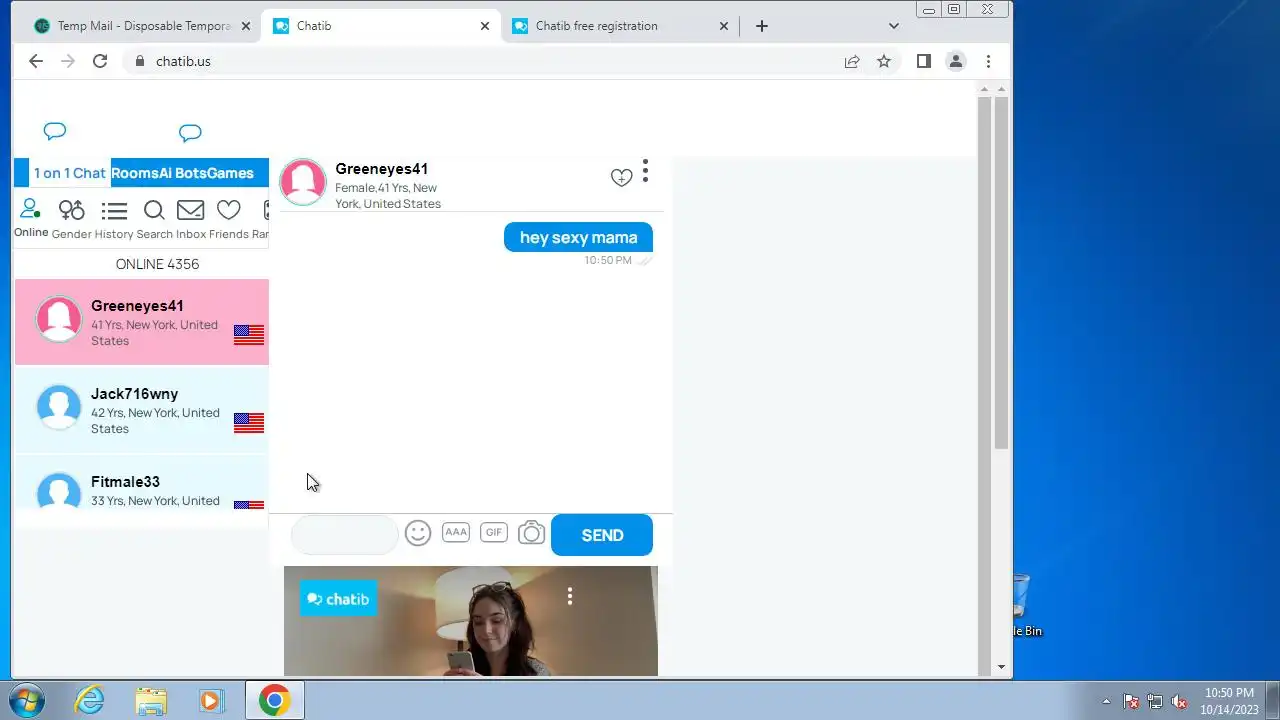
Task: Open the taskbar clock and date
Action: pyautogui.click(x=1229, y=701)
